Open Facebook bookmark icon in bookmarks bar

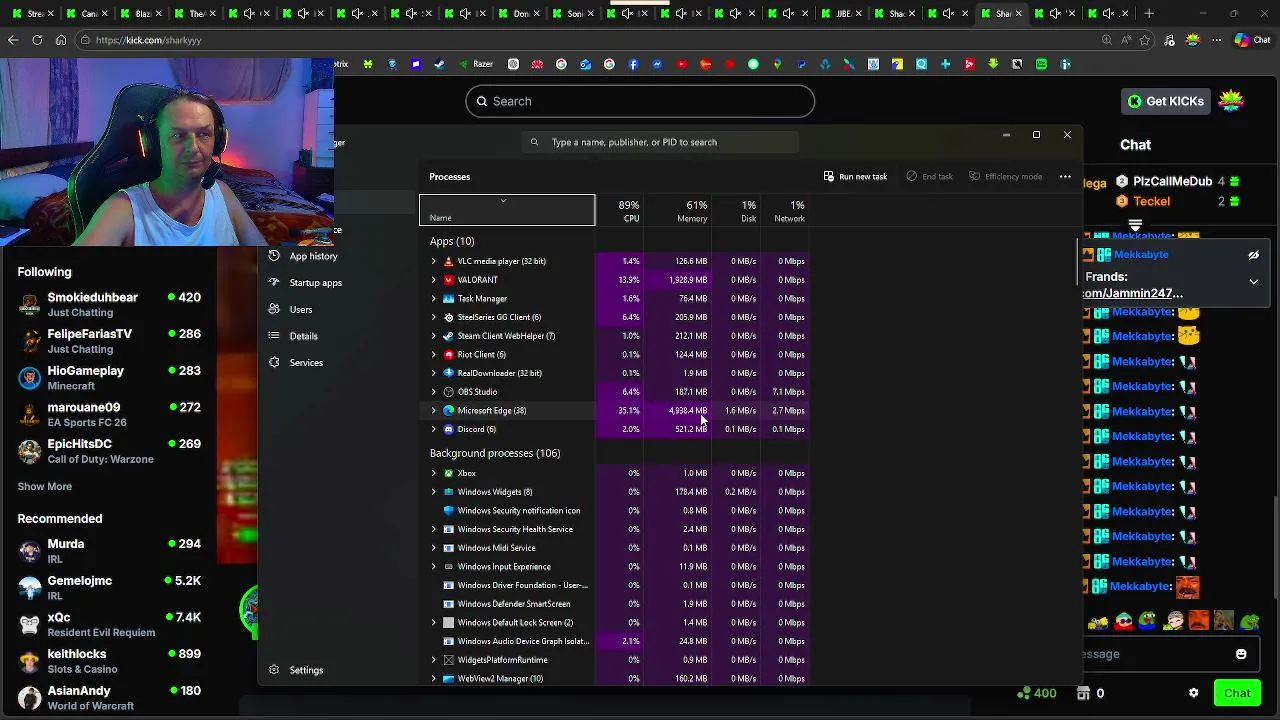pos(633,64)
